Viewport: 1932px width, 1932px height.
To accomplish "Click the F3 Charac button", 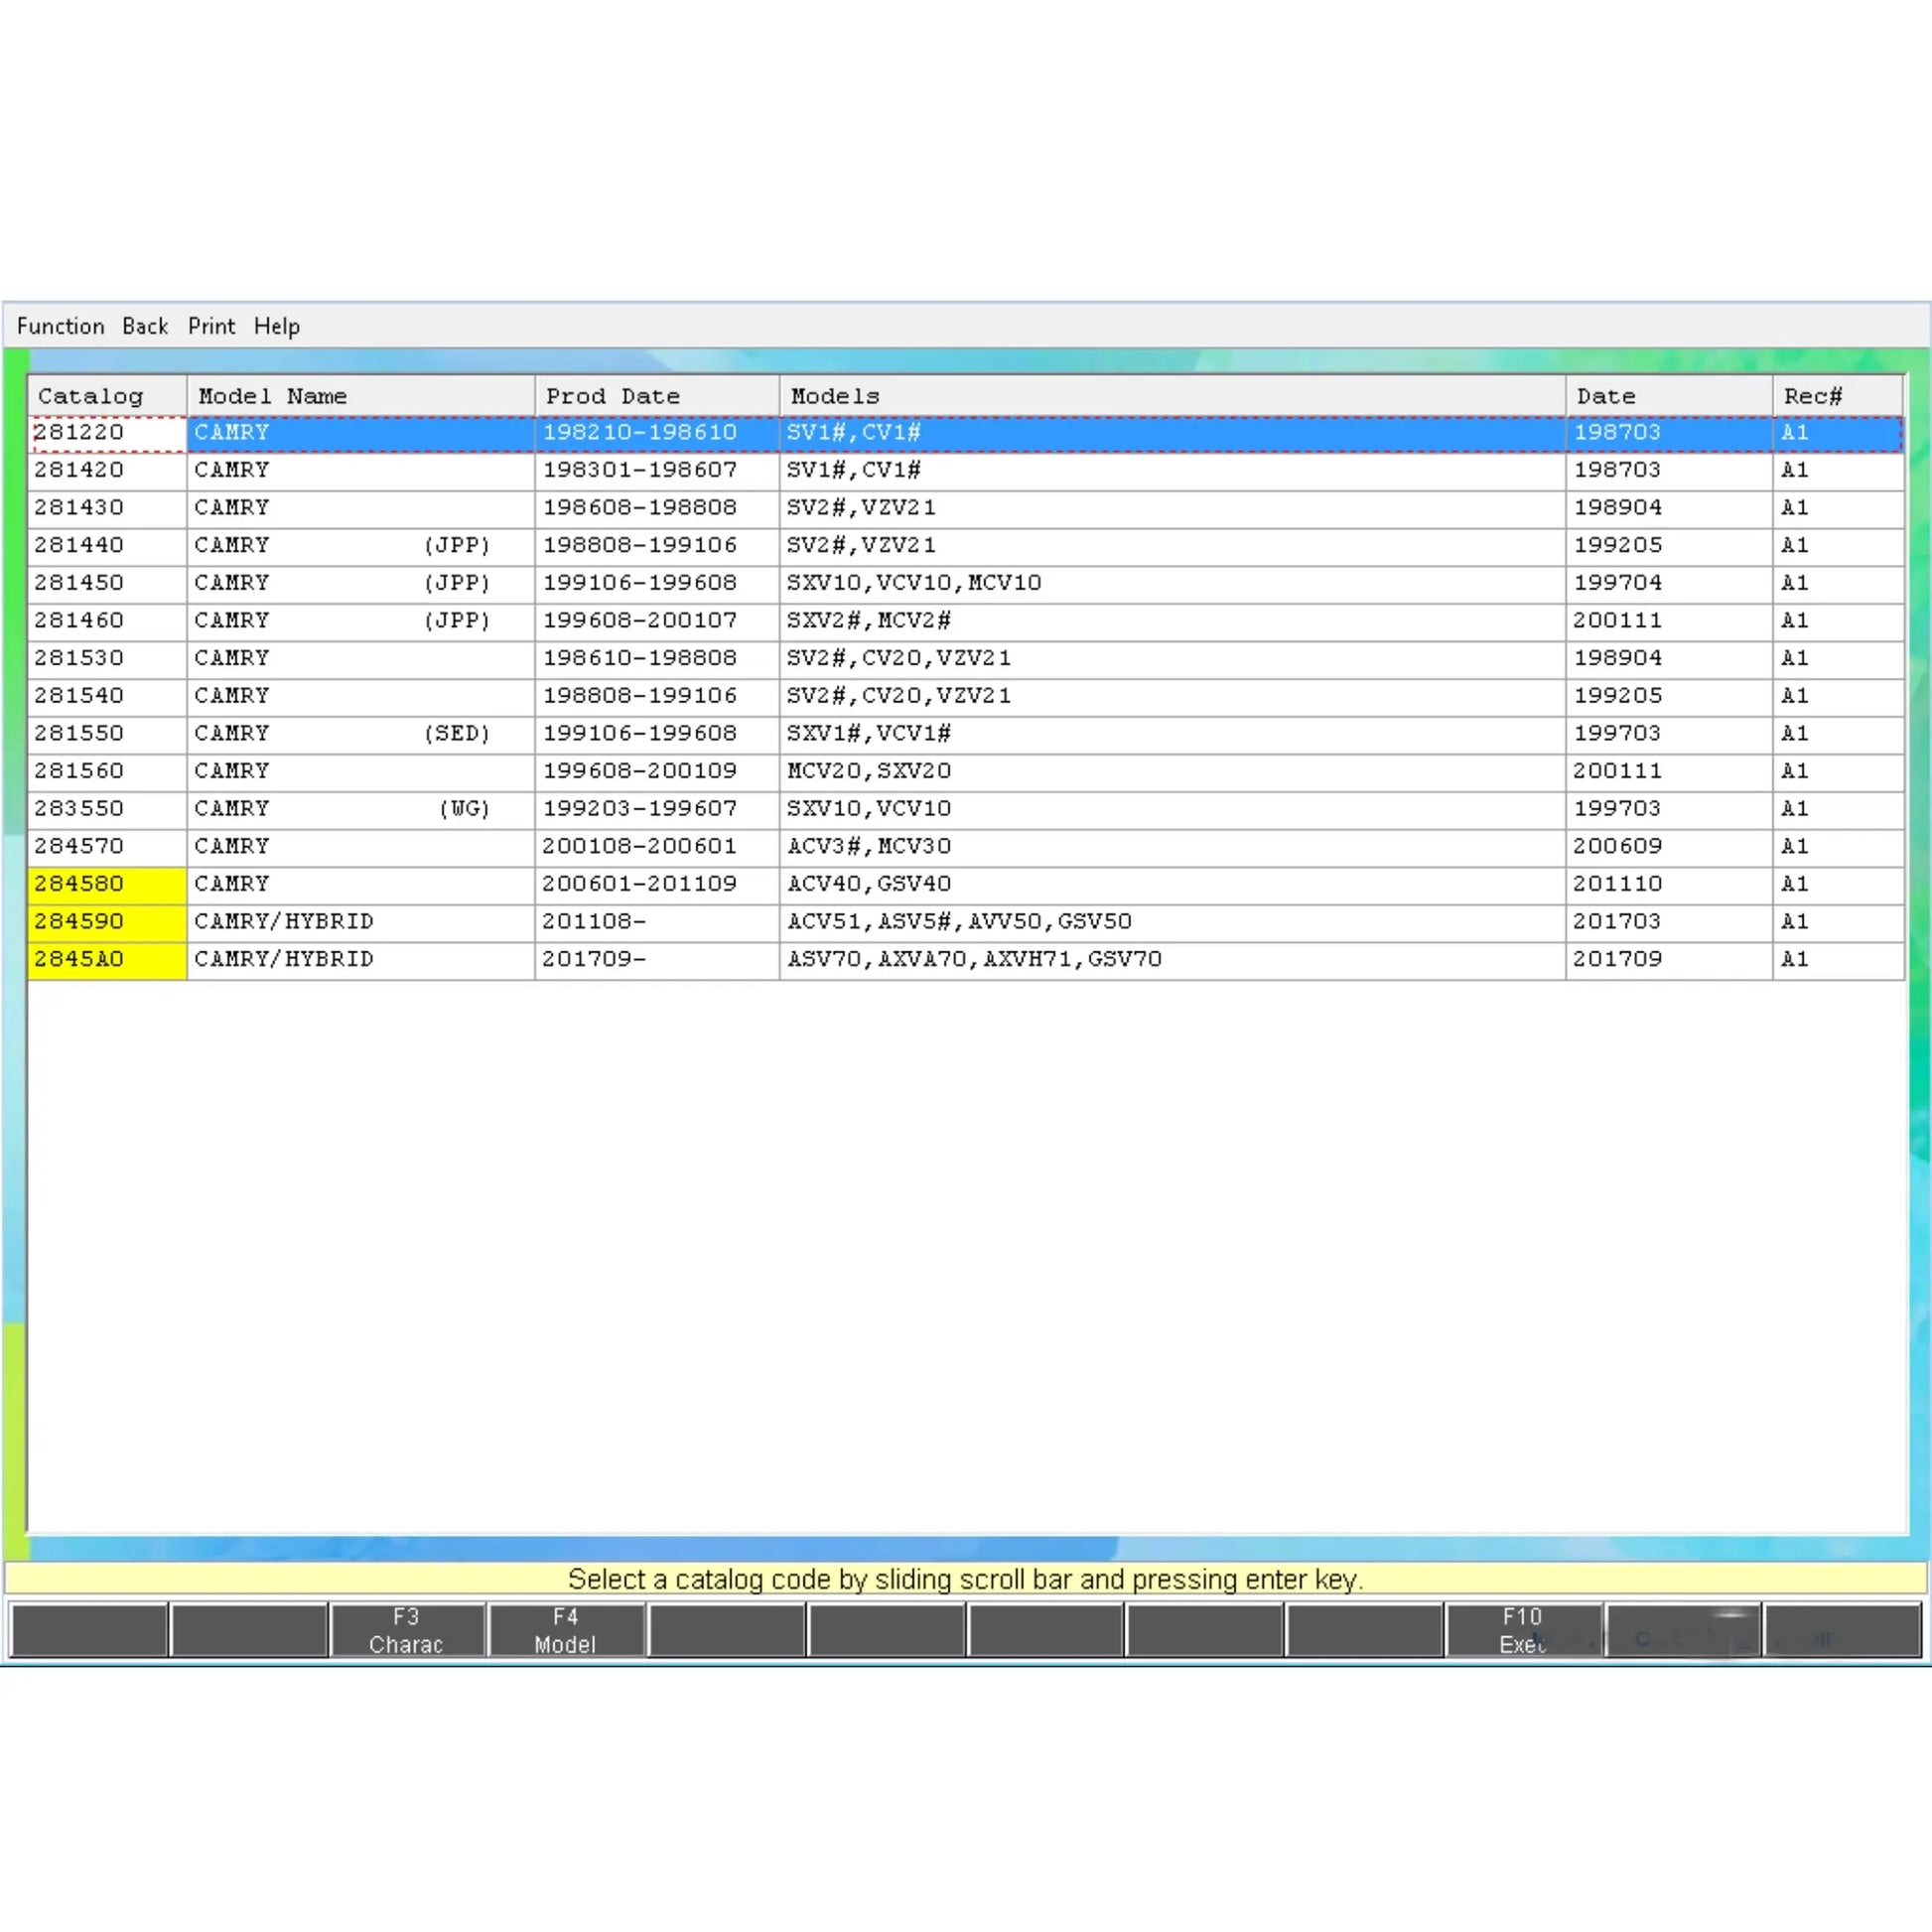I will (x=407, y=1630).
